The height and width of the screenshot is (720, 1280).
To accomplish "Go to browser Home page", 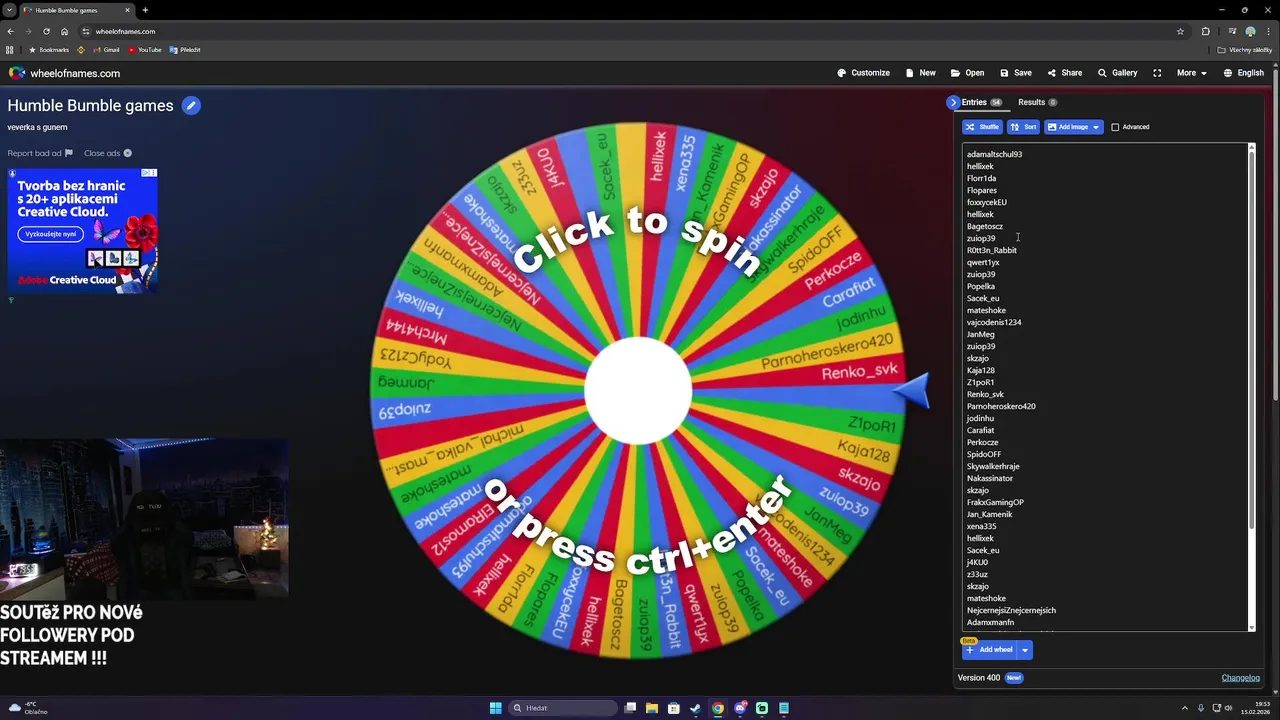I will pyautogui.click(x=64, y=31).
